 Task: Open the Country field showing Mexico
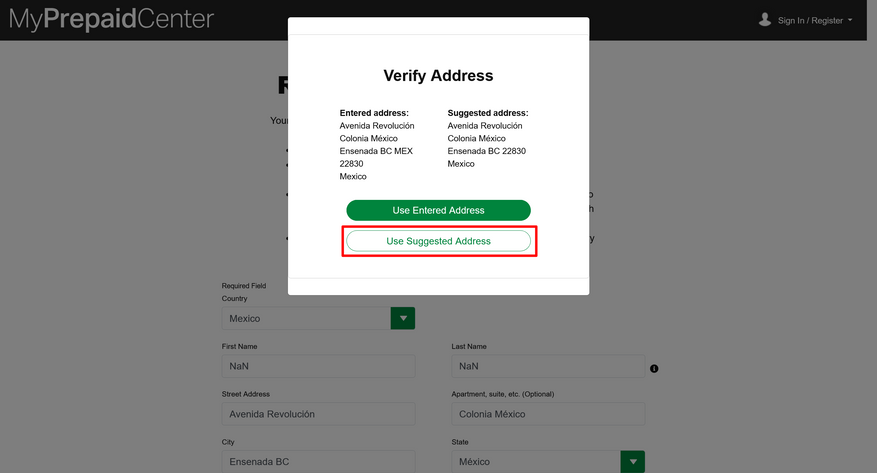306,318
